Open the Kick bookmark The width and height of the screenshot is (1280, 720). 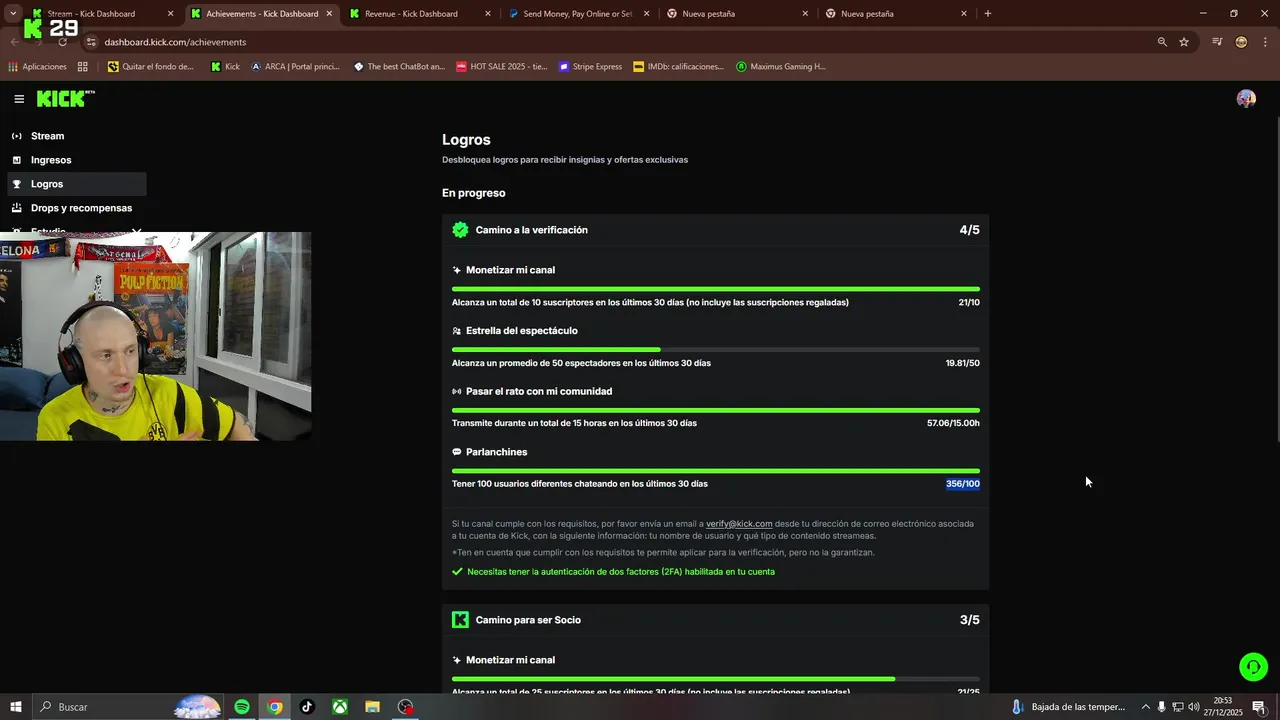tap(225, 67)
